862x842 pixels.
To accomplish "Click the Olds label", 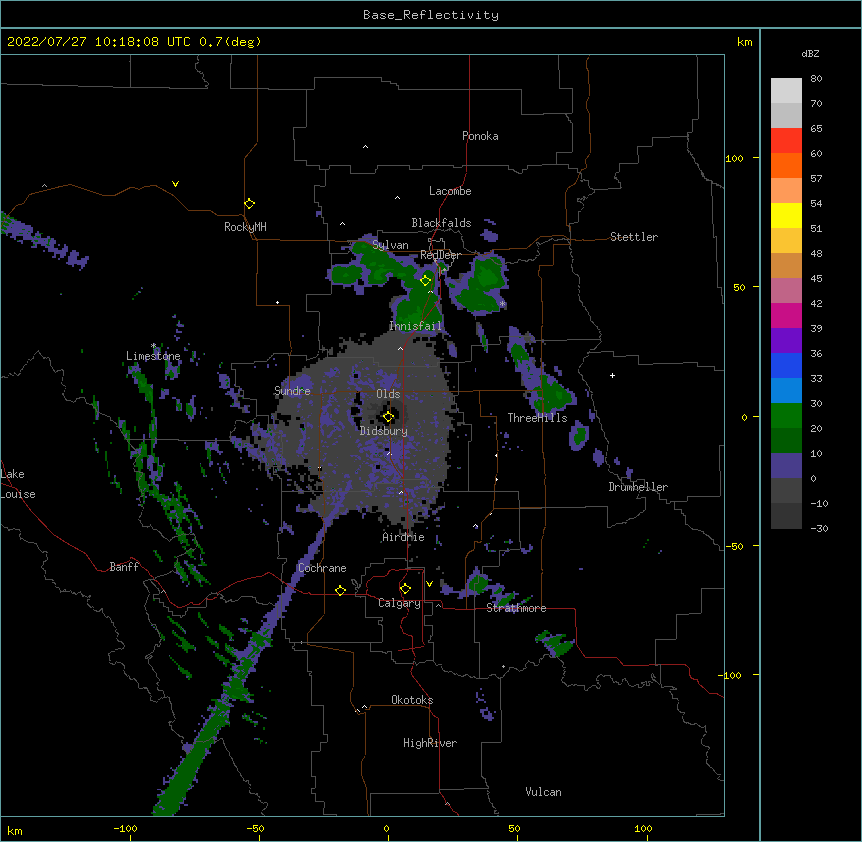I will coord(388,394).
